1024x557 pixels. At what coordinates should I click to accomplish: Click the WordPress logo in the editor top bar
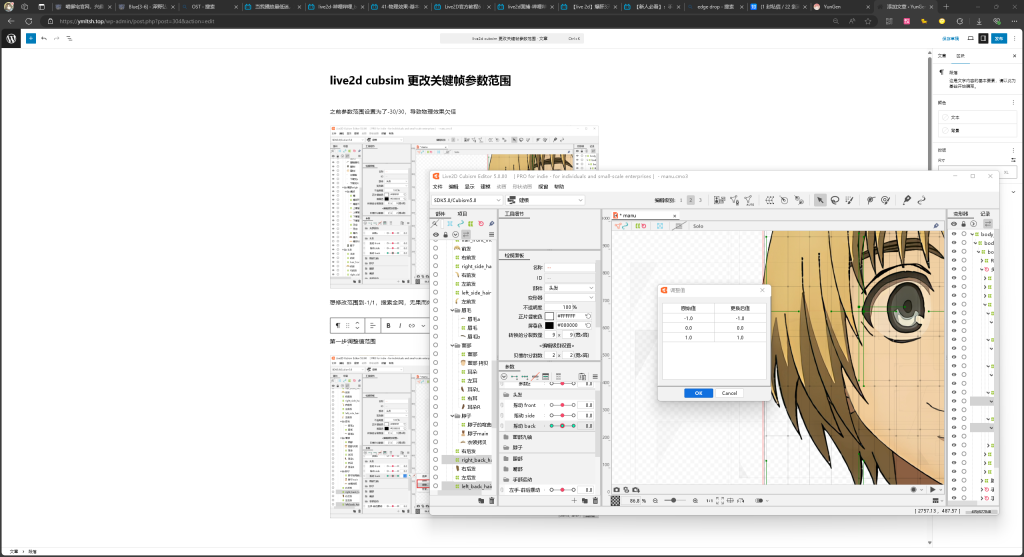tap(11, 39)
